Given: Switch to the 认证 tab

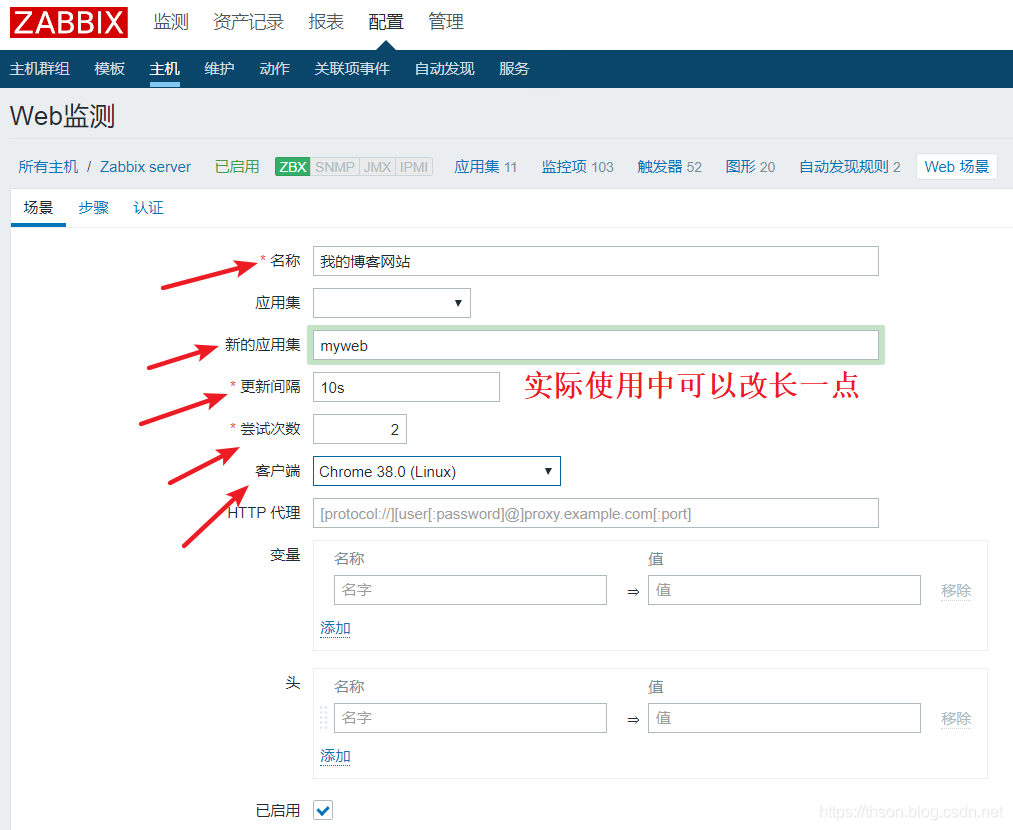Looking at the screenshot, I should [x=148, y=208].
